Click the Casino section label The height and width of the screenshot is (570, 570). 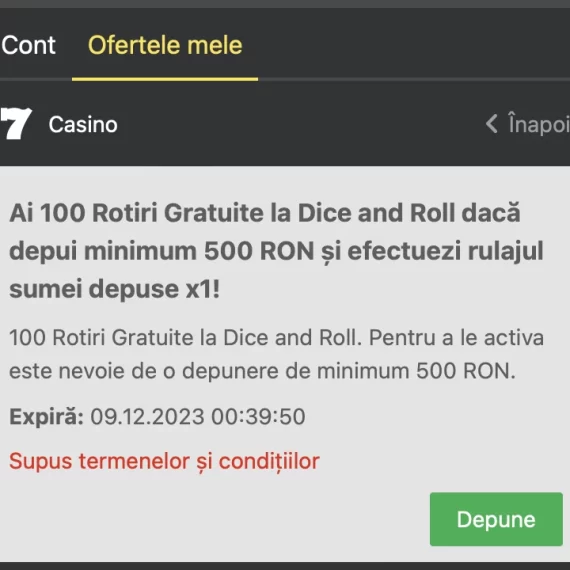(83, 125)
